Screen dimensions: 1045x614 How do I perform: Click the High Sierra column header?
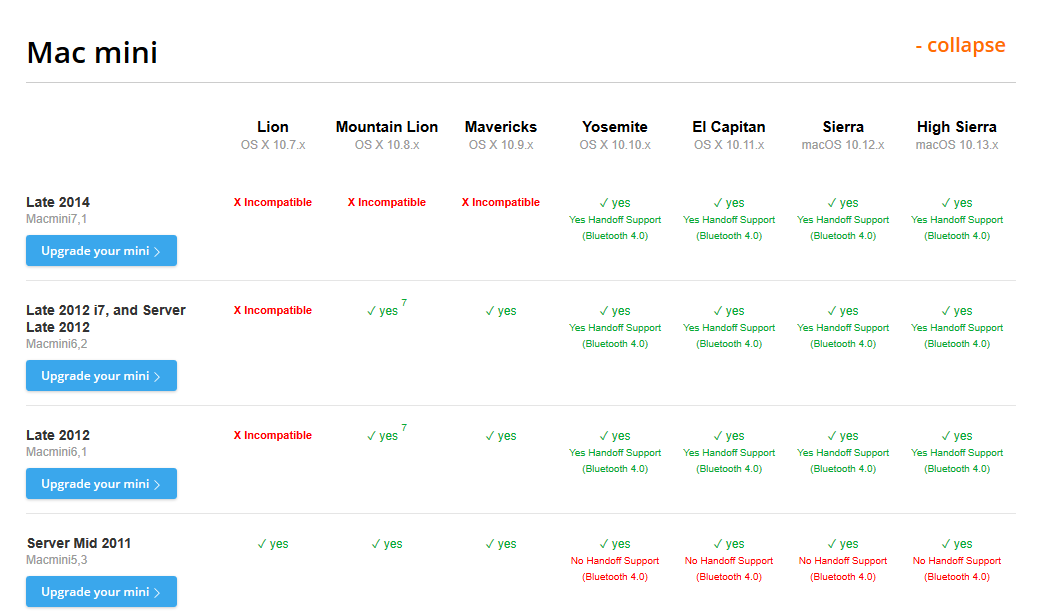point(957,127)
